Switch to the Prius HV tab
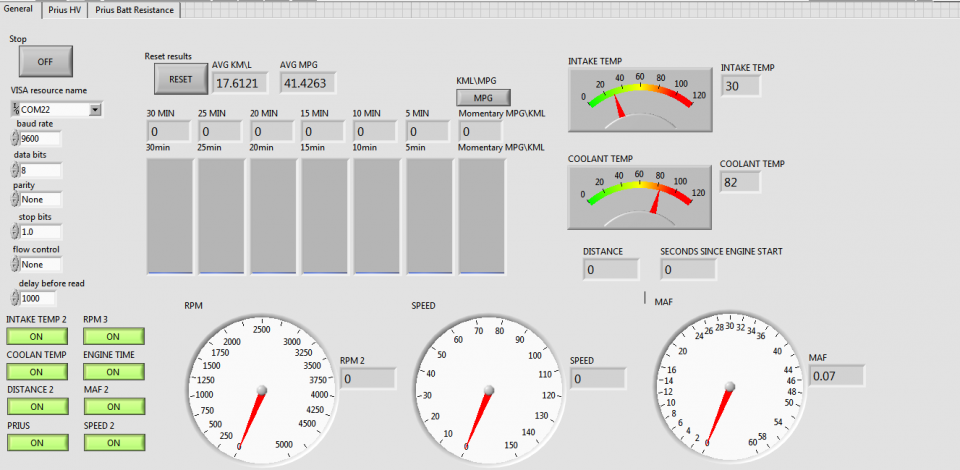 pyautogui.click(x=65, y=10)
